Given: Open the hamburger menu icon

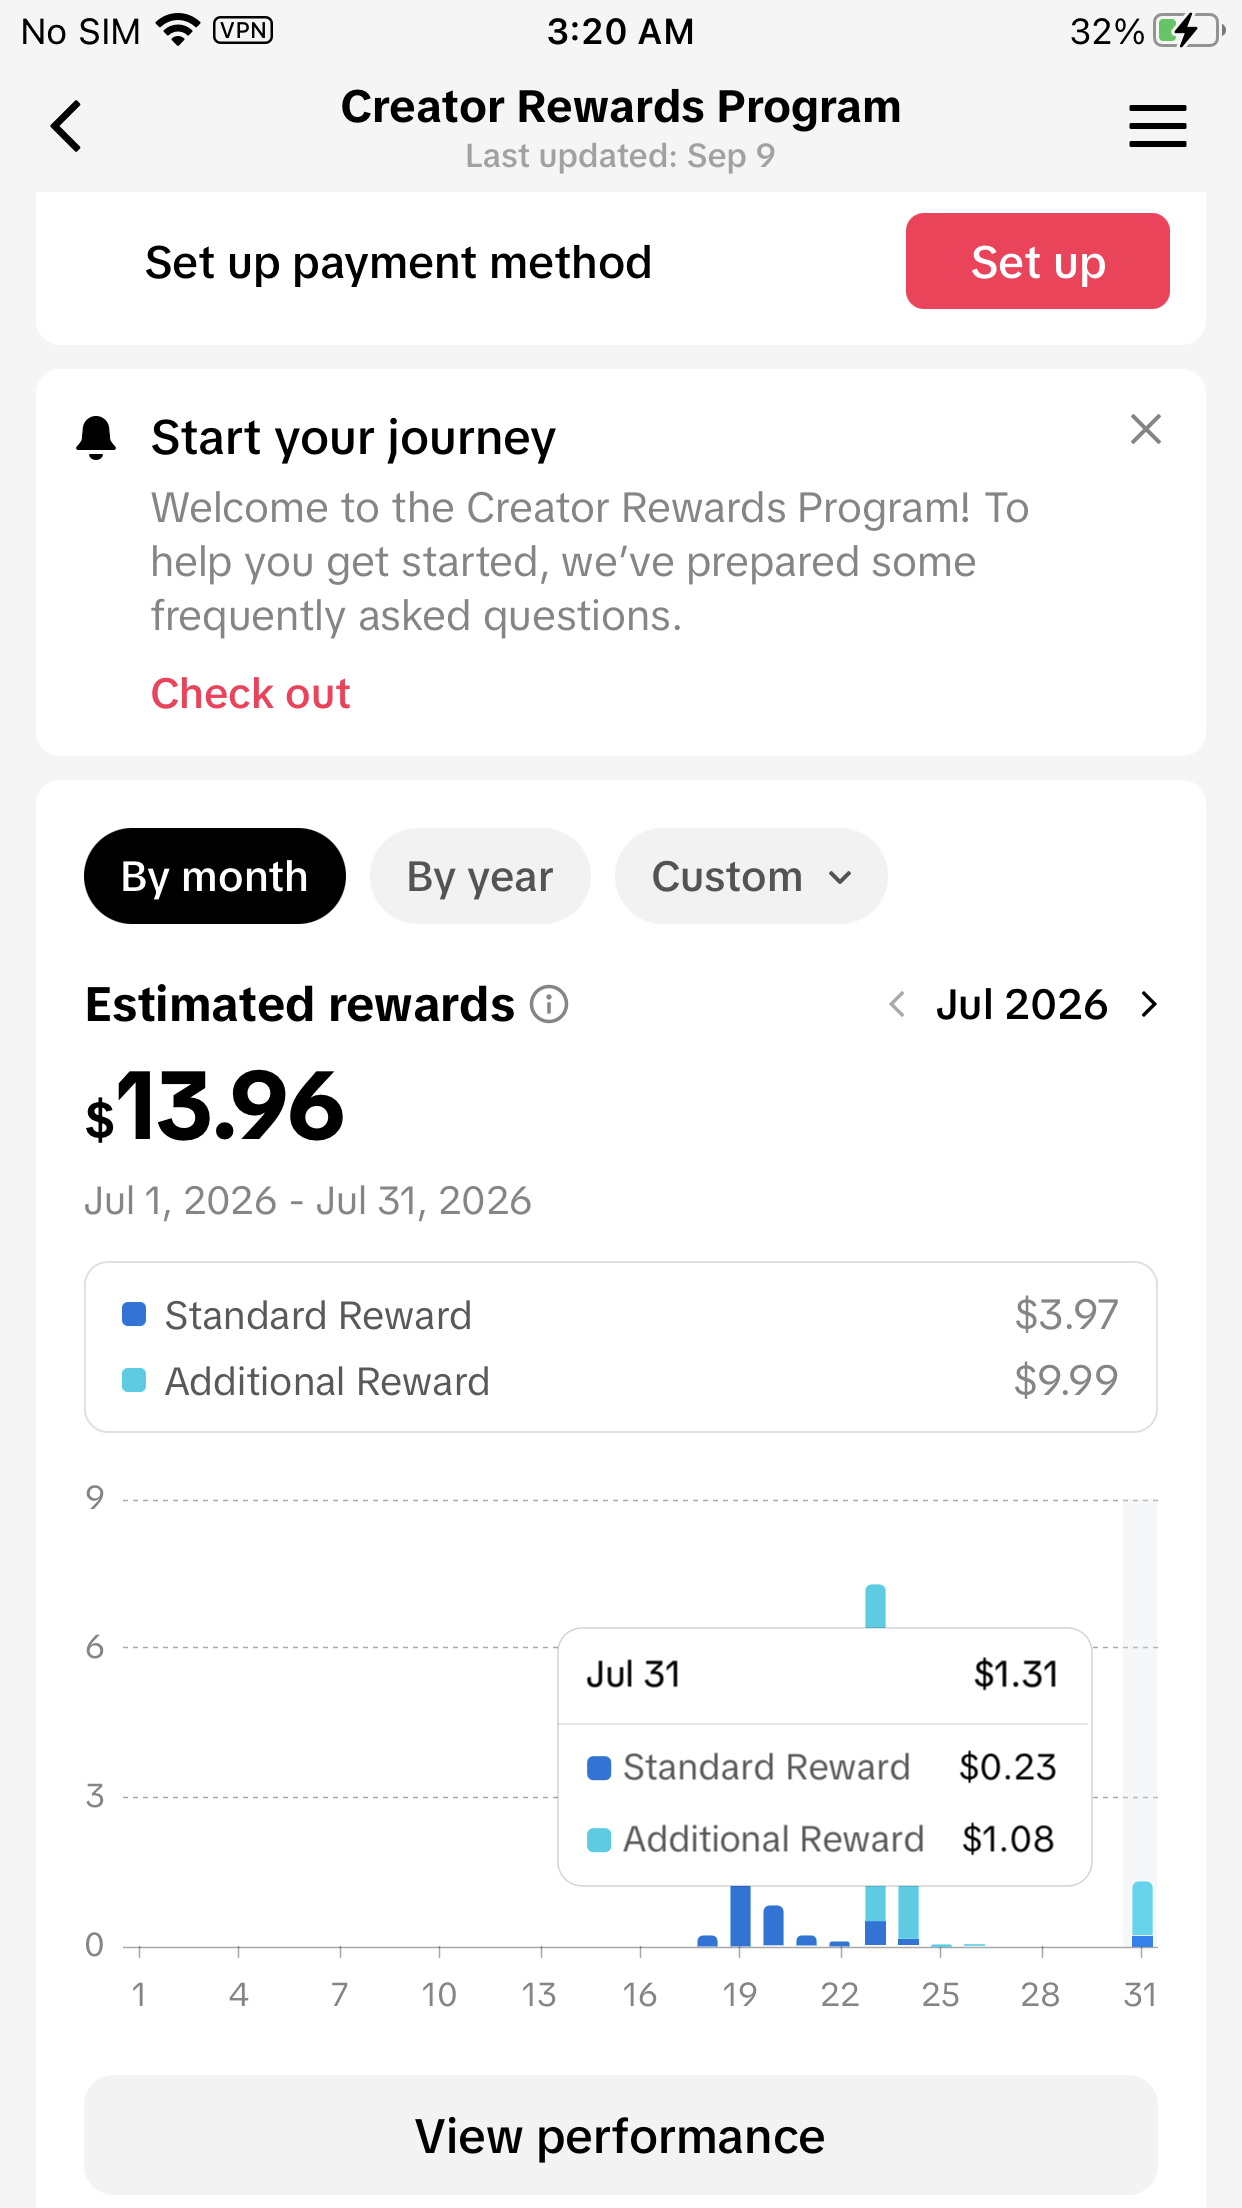Looking at the screenshot, I should (x=1157, y=126).
